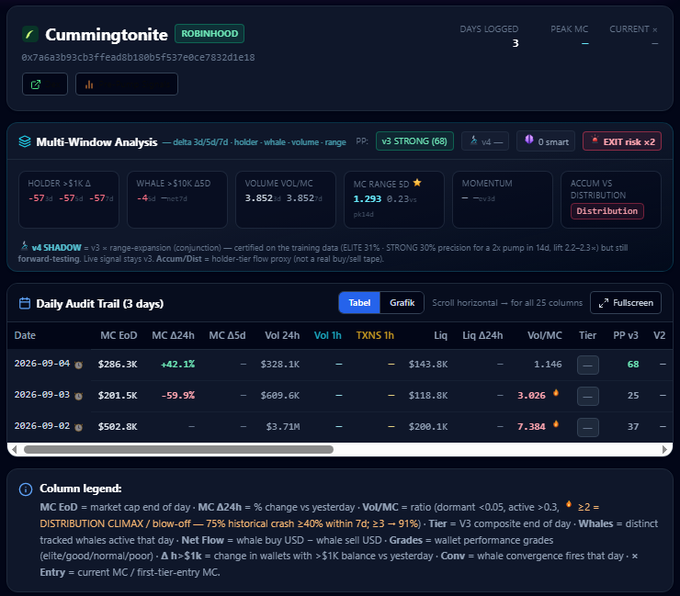Click the clock icon next to 2026-09-04

[78, 365]
